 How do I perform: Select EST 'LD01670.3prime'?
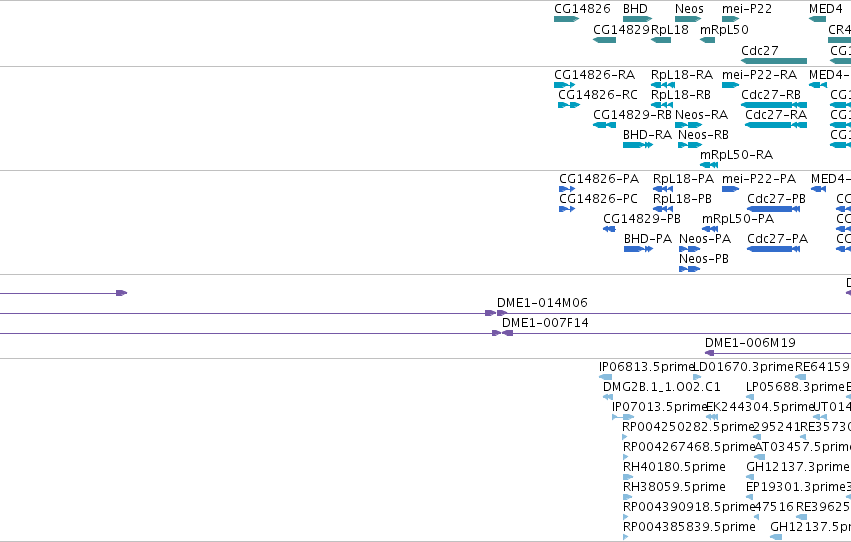pos(744,367)
